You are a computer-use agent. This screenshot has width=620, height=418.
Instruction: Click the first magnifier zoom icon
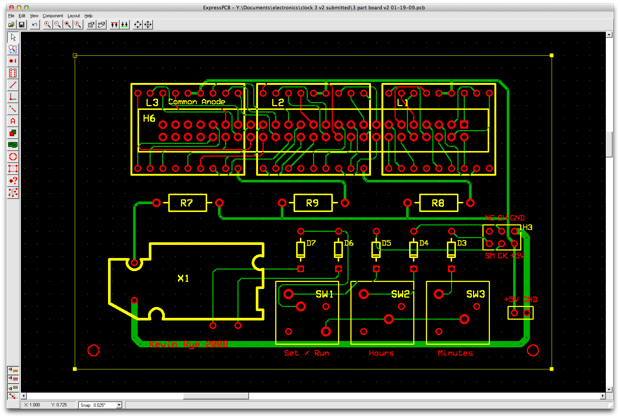[x=47, y=25]
